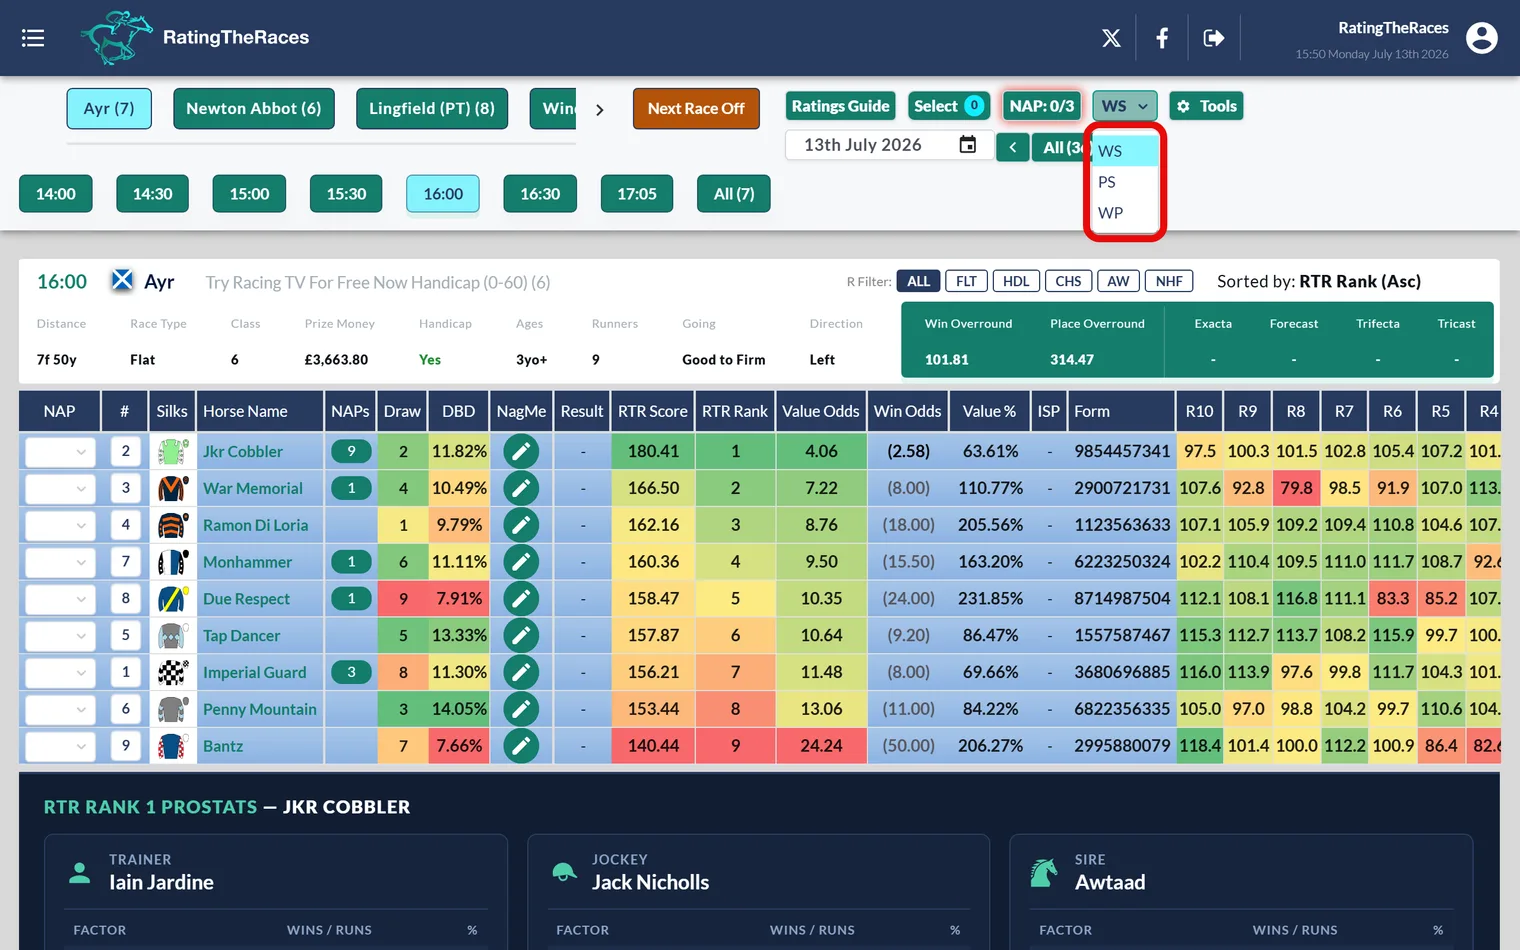Open NagMe pencil for Monhammer
Viewport: 1520px width, 950px height.
coord(521,562)
